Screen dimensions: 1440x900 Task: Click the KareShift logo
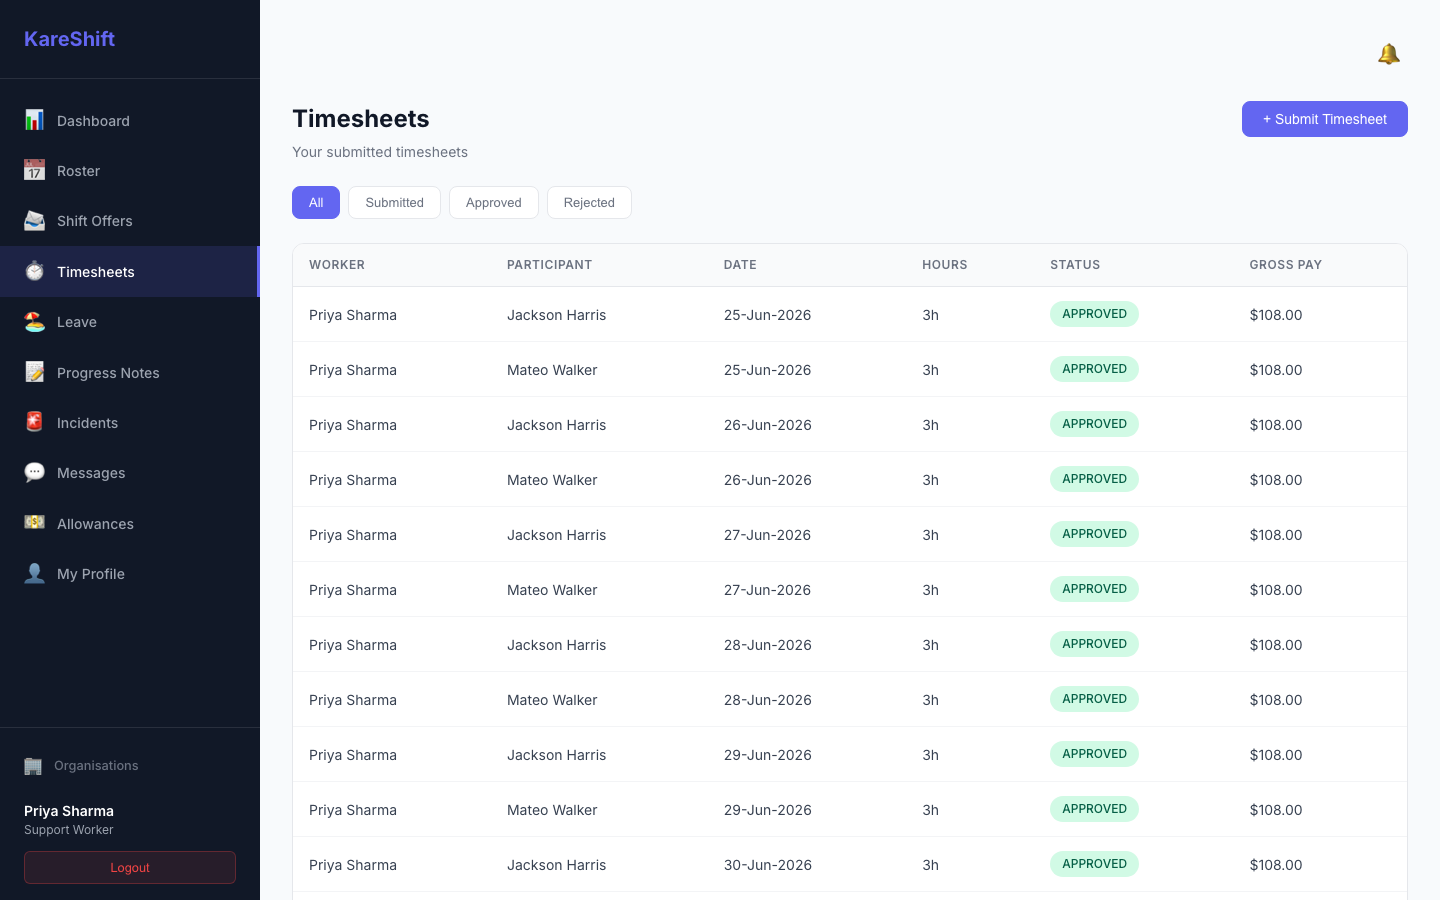[69, 39]
